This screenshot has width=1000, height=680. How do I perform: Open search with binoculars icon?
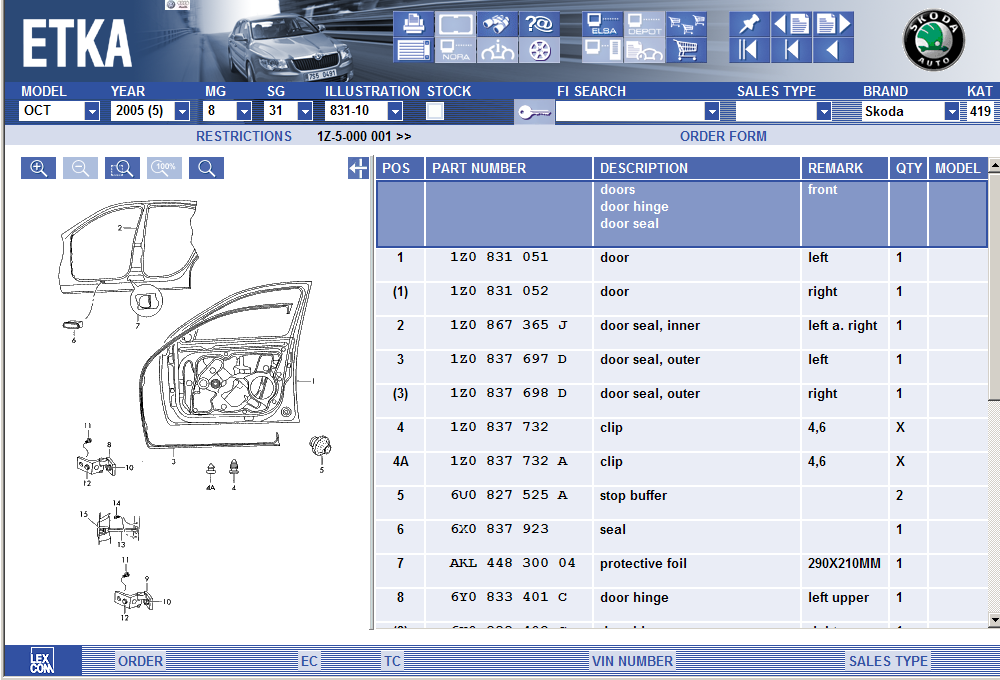(x=497, y=24)
